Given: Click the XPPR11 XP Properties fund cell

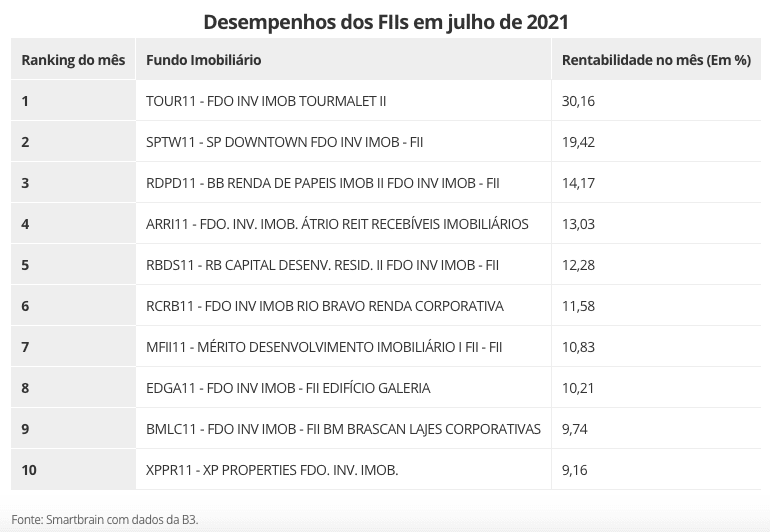Looking at the screenshot, I should [272, 470].
